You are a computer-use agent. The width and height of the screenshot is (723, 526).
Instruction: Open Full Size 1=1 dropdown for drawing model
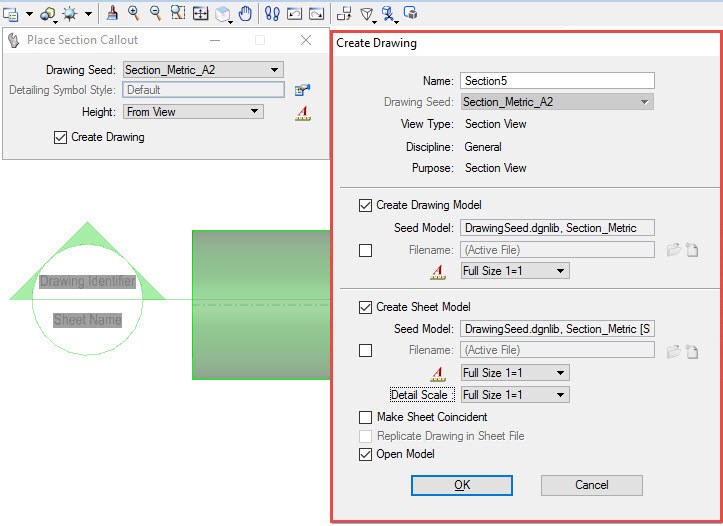click(x=515, y=271)
